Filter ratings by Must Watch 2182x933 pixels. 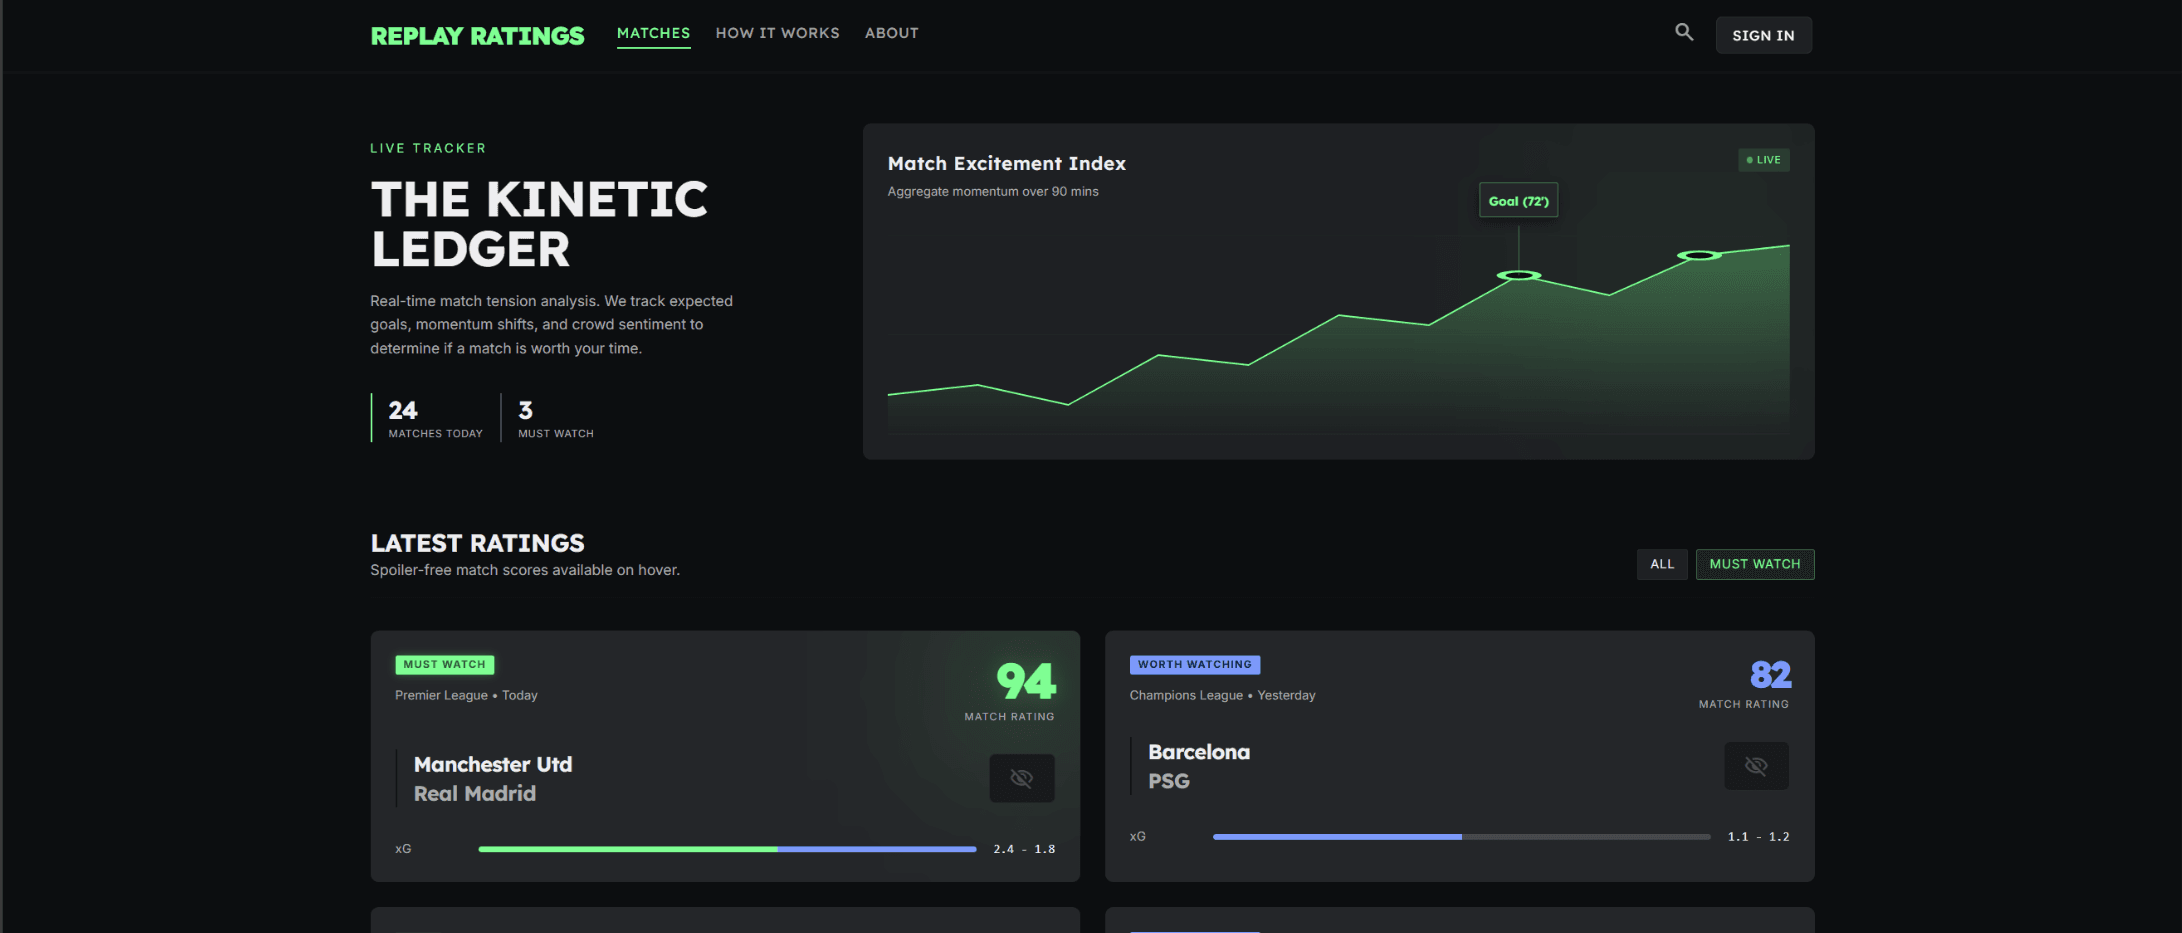coord(1754,564)
